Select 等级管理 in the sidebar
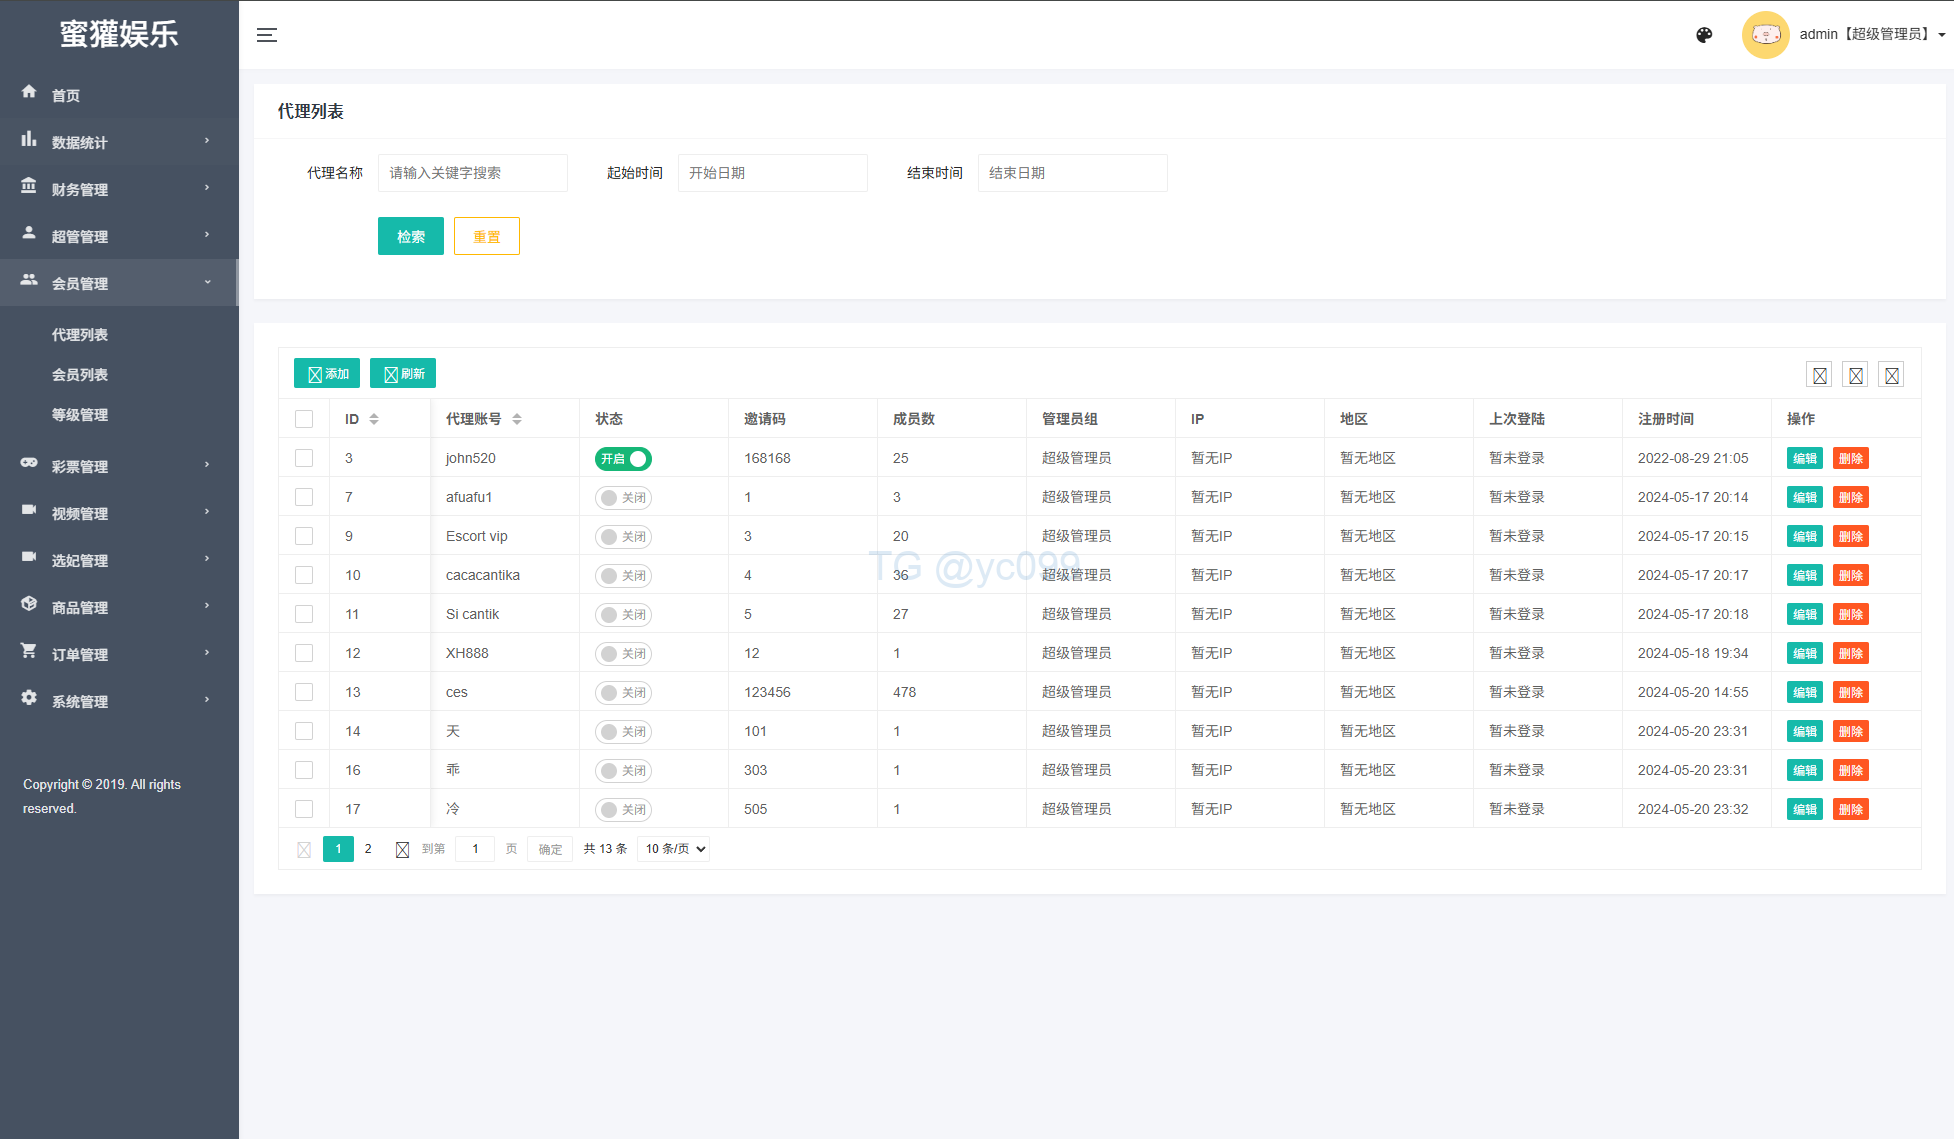1954x1139 pixels. click(x=80, y=415)
